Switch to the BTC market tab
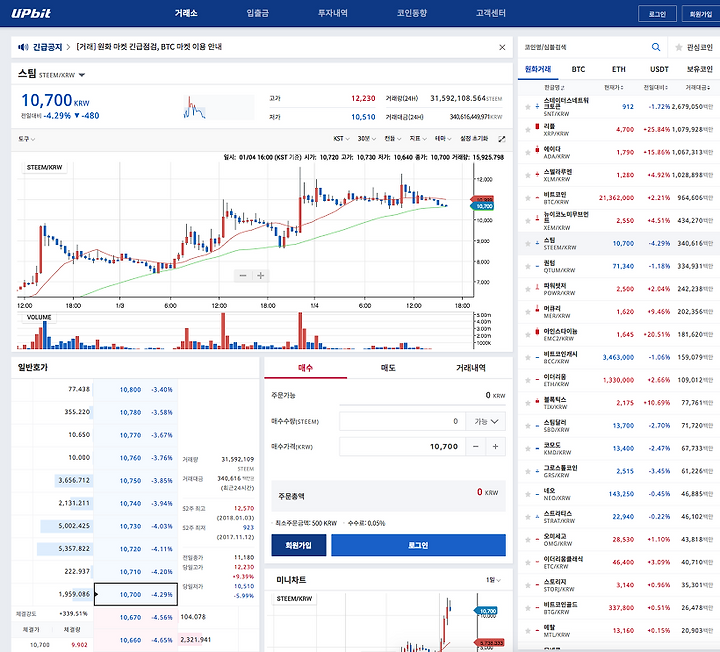Viewport: 720px width, 652px height. 578,69
